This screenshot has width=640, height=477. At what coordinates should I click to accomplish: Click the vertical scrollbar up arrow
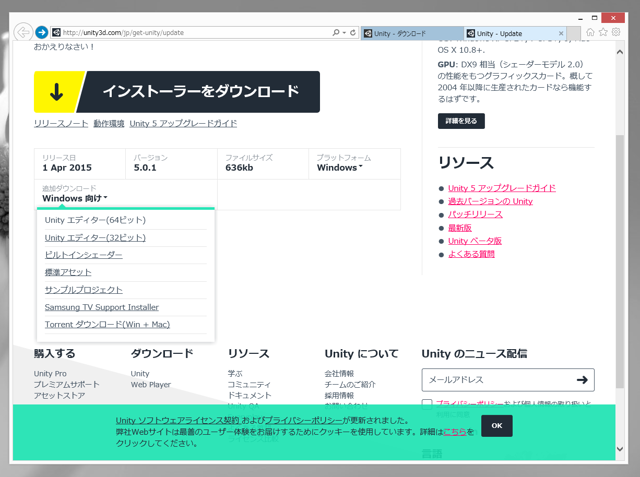click(x=620, y=52)
